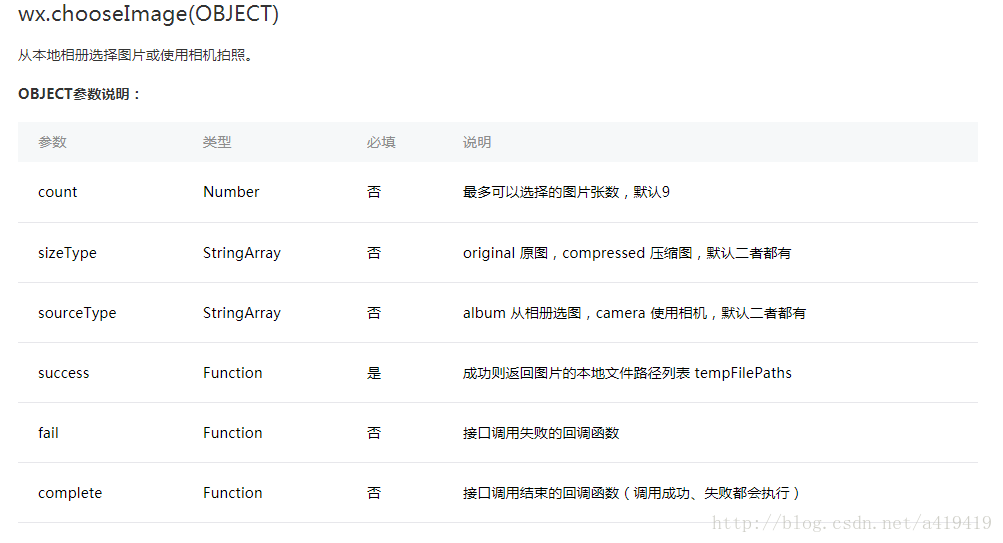Click the fail parameter name
The height and width of the screenshot is (543, 1003).
click(48, 433)
